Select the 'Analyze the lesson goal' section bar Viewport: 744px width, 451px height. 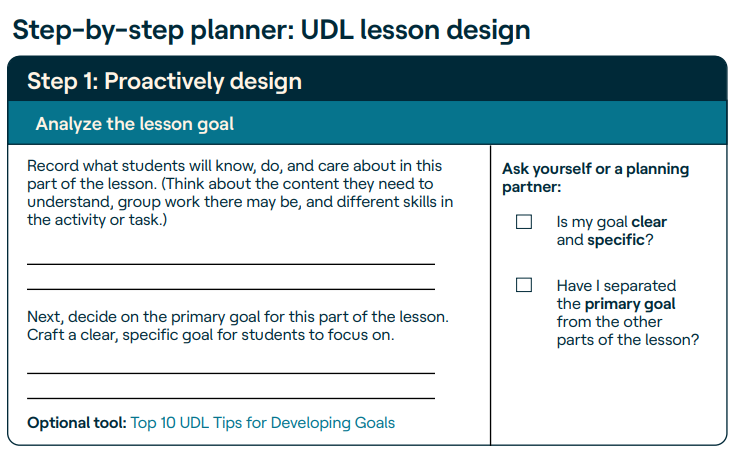[367, 123]
